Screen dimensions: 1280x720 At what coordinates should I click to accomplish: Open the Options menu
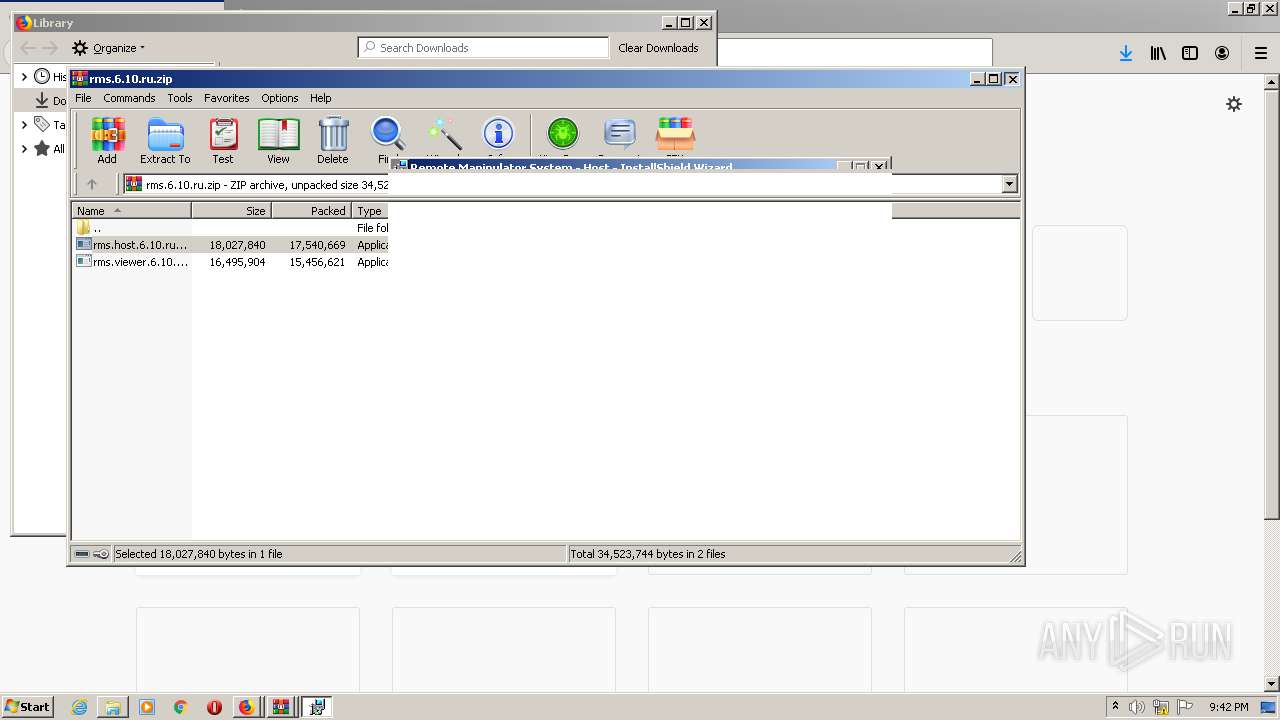(x=280, y=98)
